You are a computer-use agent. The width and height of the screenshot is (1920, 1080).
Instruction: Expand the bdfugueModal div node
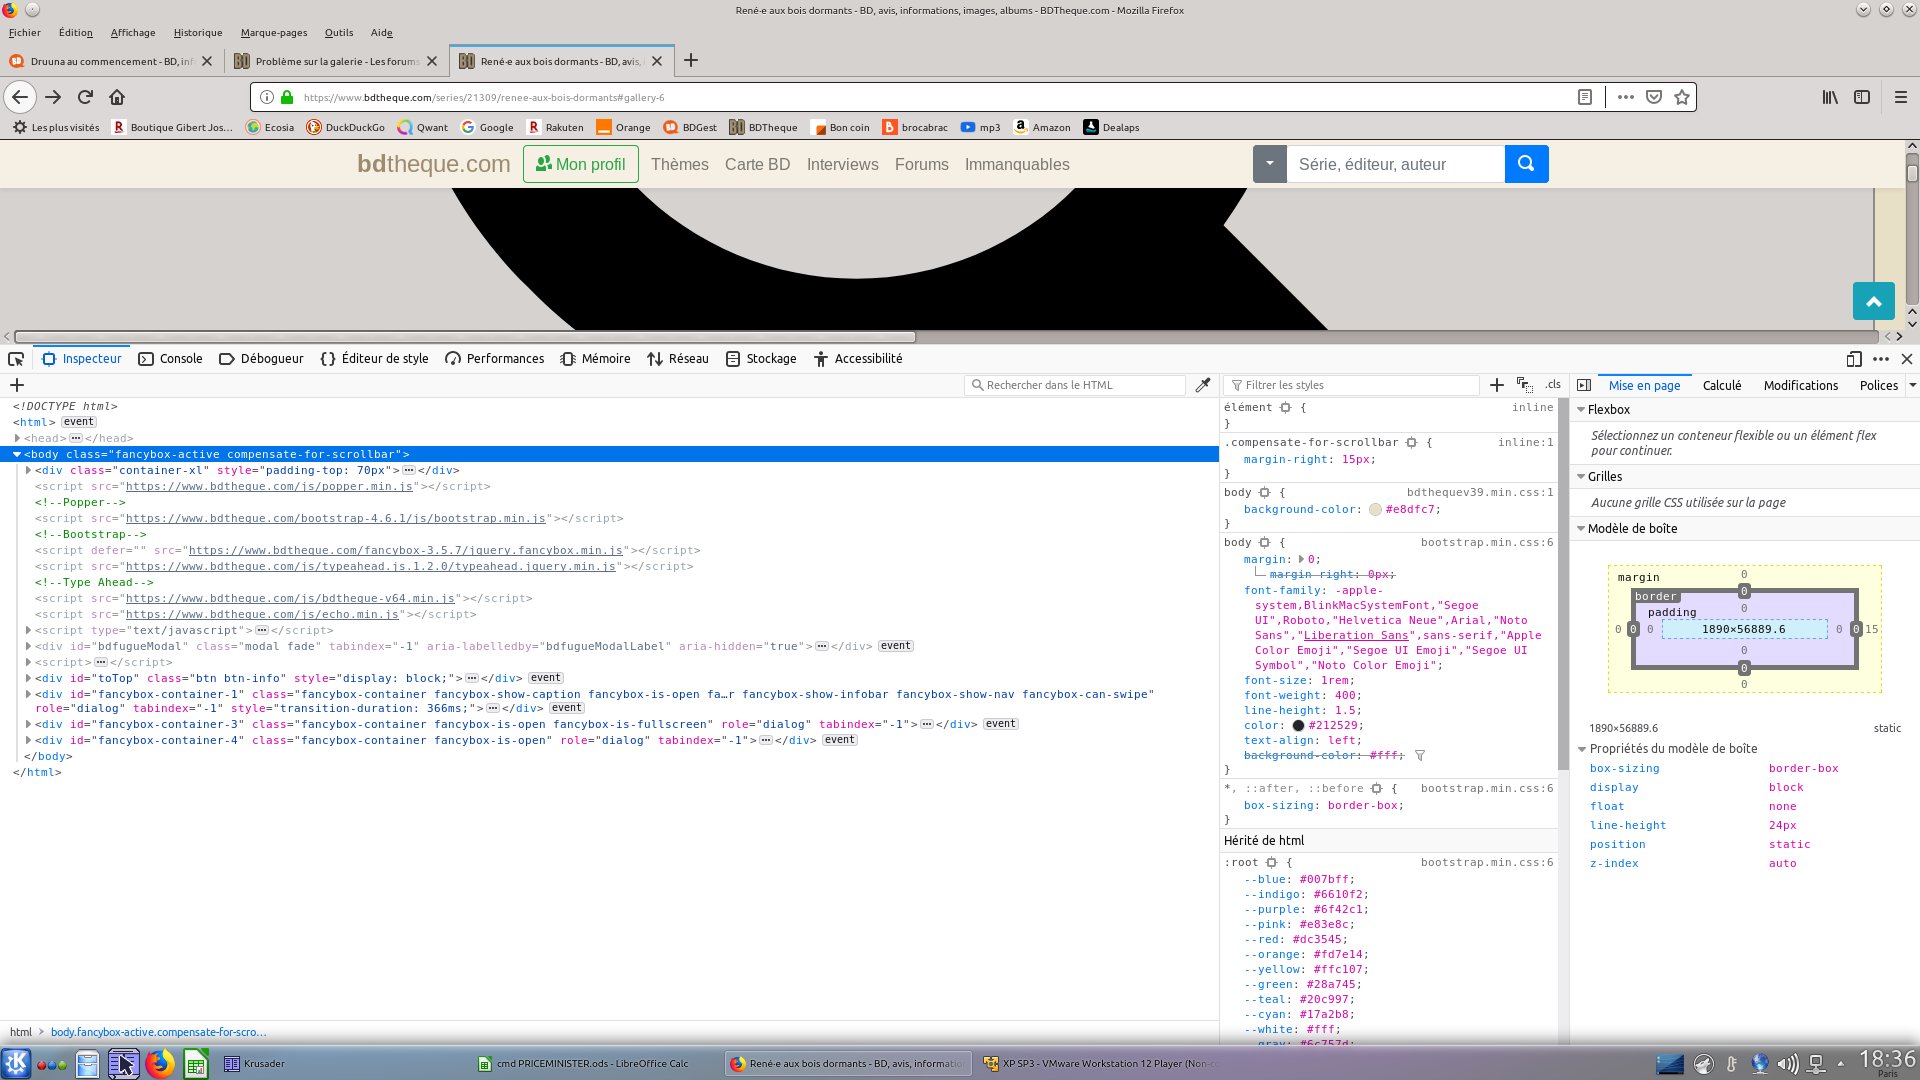[x=28, y=646]
